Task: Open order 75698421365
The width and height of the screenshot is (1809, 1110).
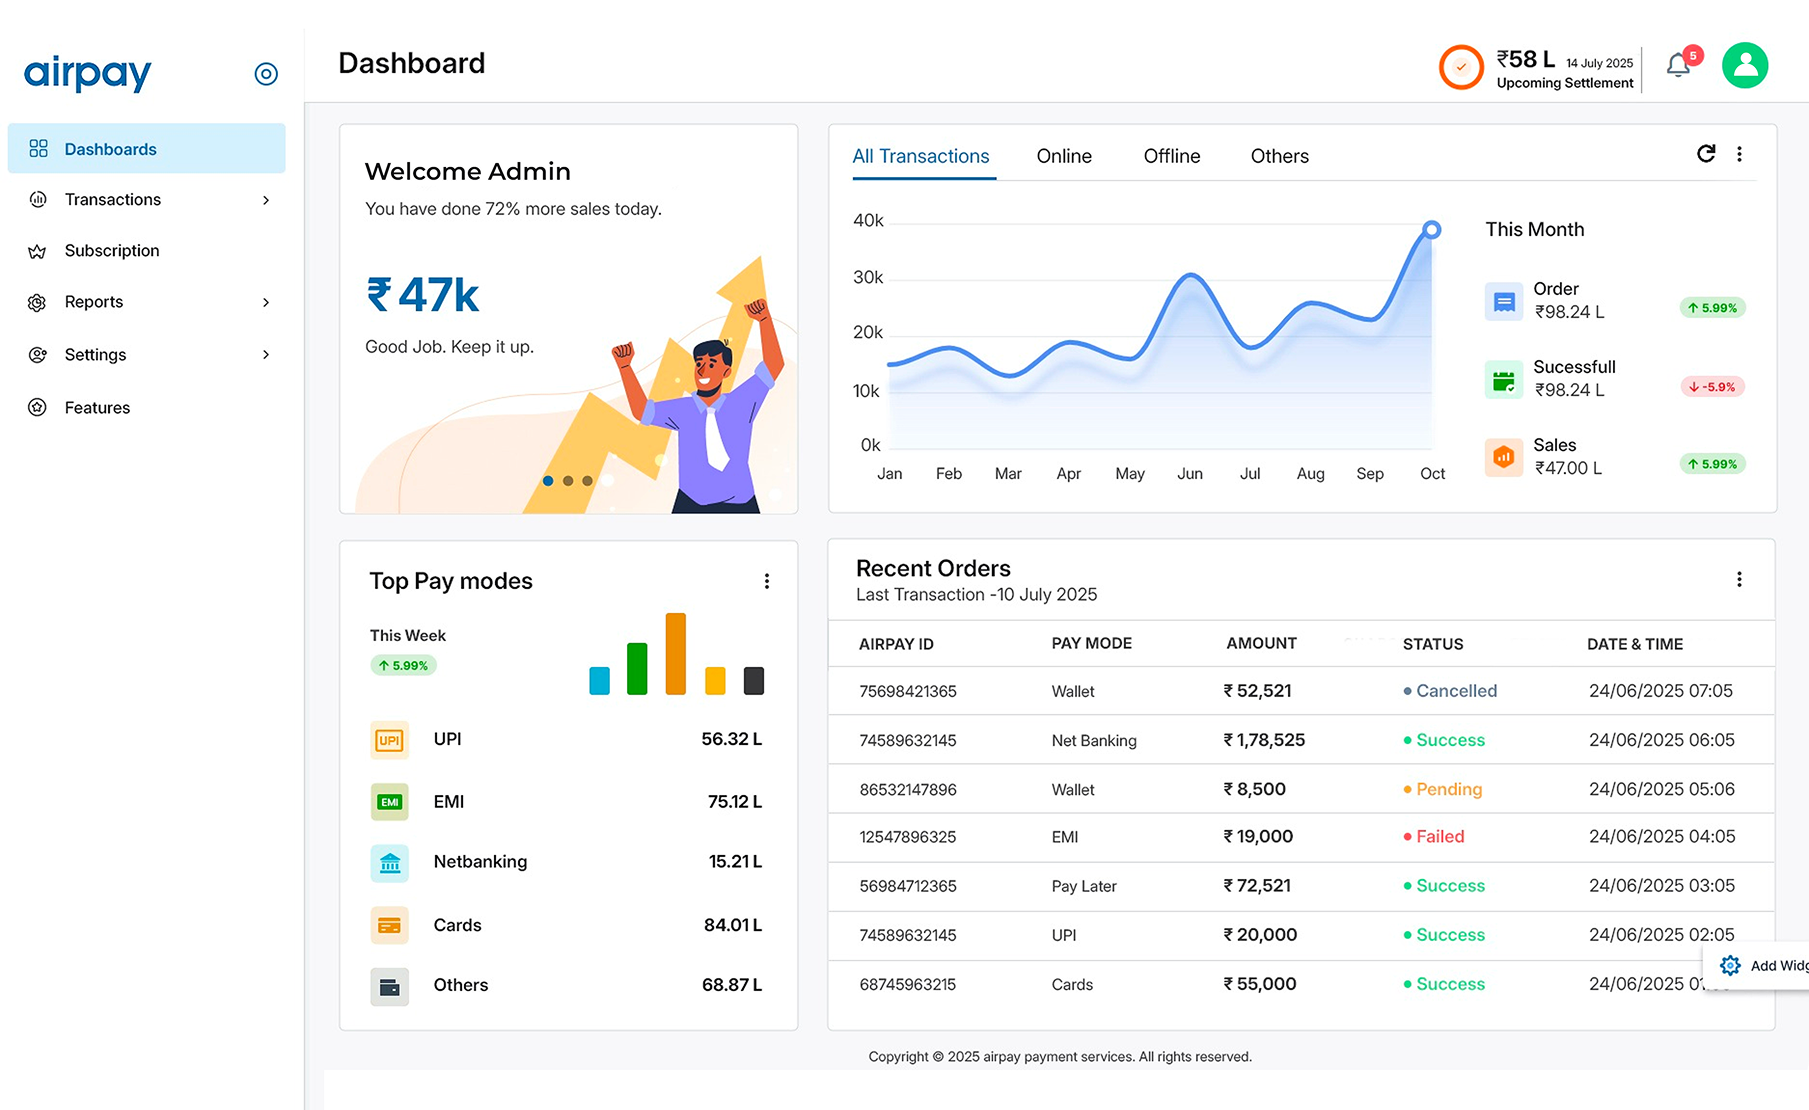Action: tap(908, 691)
